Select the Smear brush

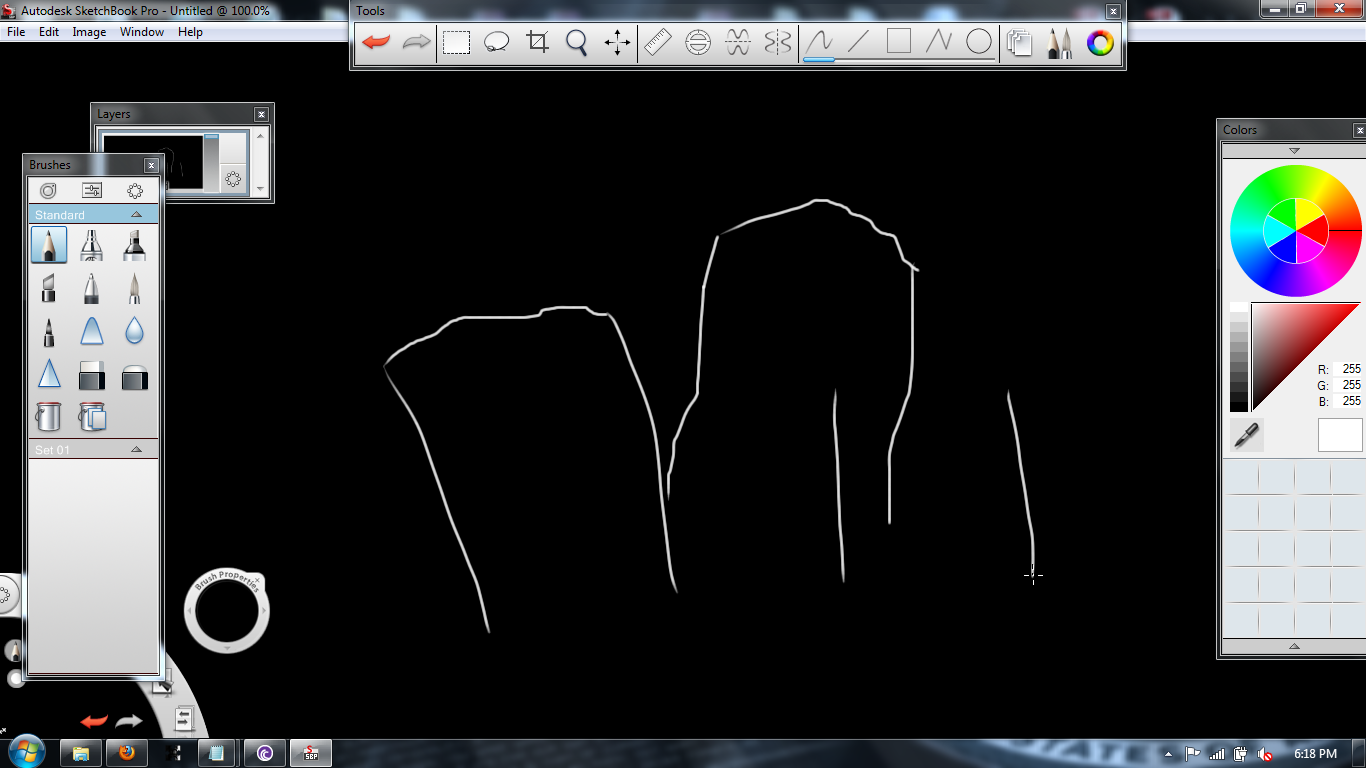(x=91, y=331)
